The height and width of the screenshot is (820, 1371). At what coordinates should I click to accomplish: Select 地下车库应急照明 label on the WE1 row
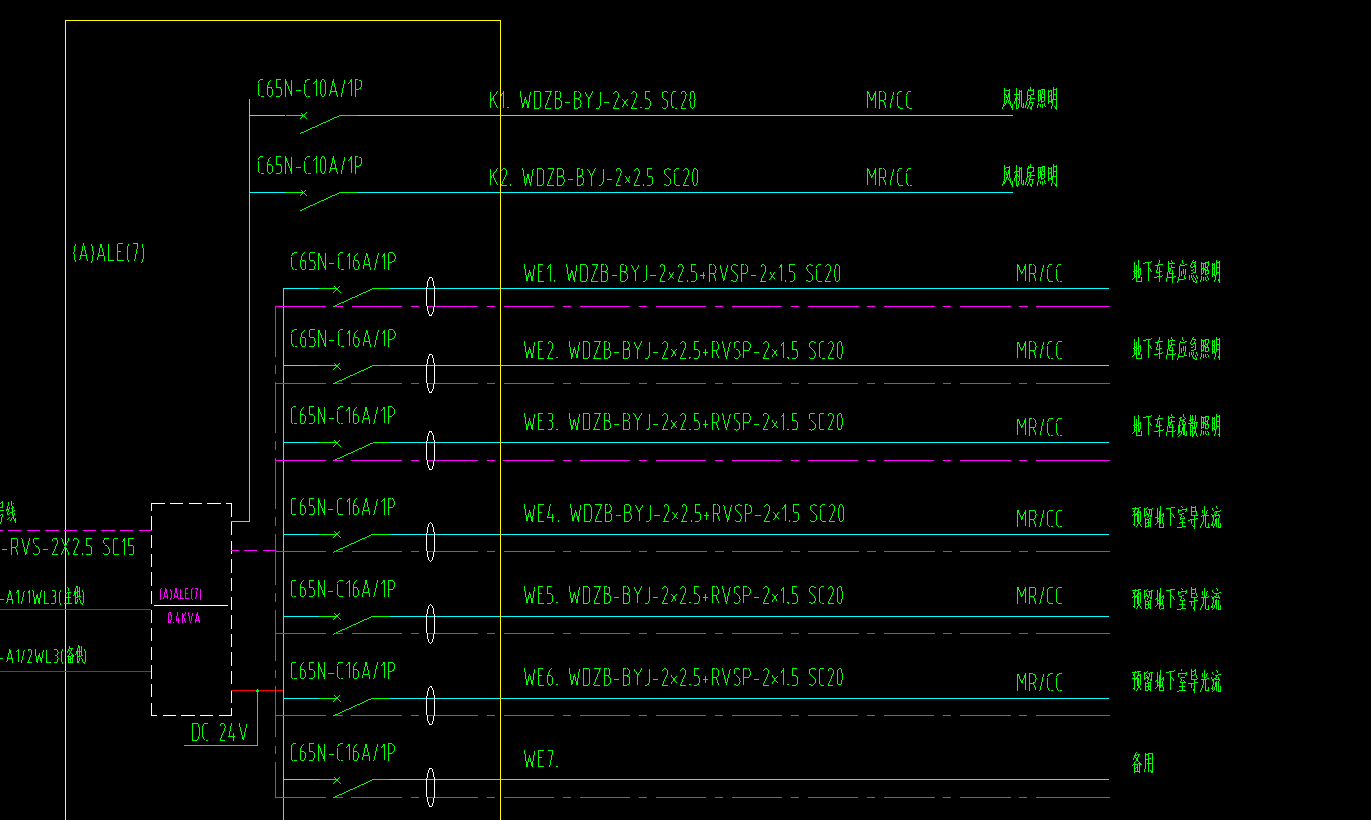(x=1176, y=272)
